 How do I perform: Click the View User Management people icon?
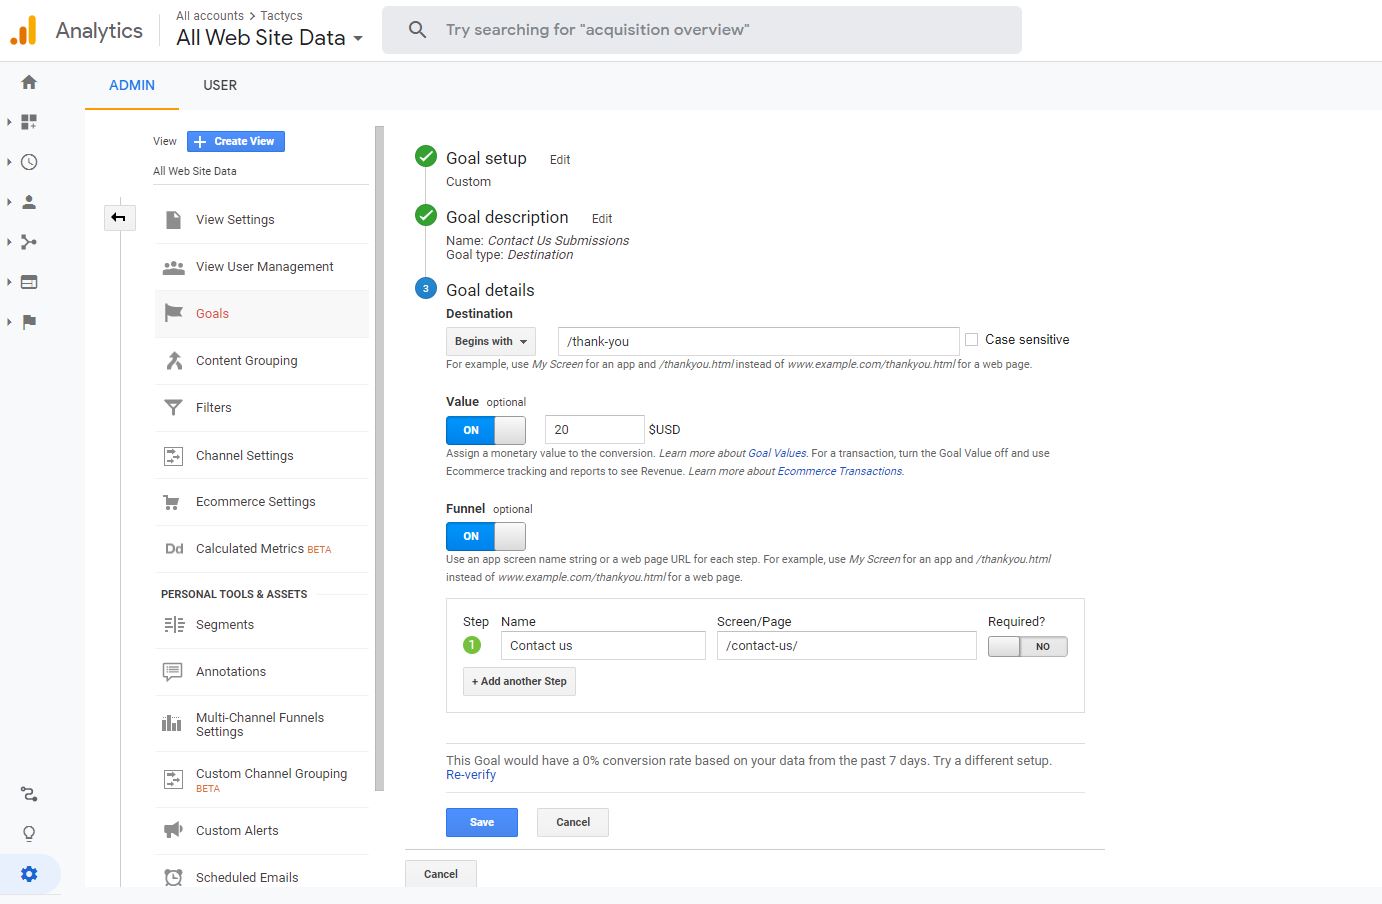[173, 267]
